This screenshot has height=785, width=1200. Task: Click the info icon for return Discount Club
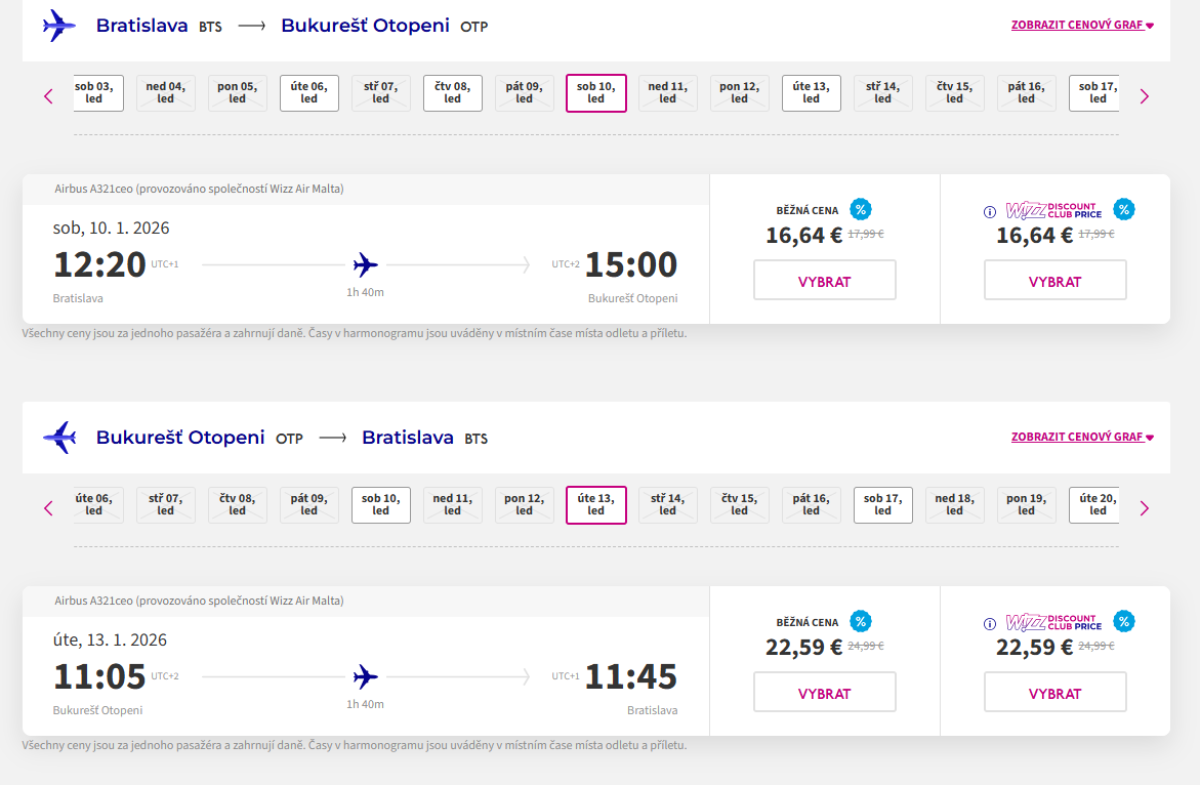pos(990,624)
